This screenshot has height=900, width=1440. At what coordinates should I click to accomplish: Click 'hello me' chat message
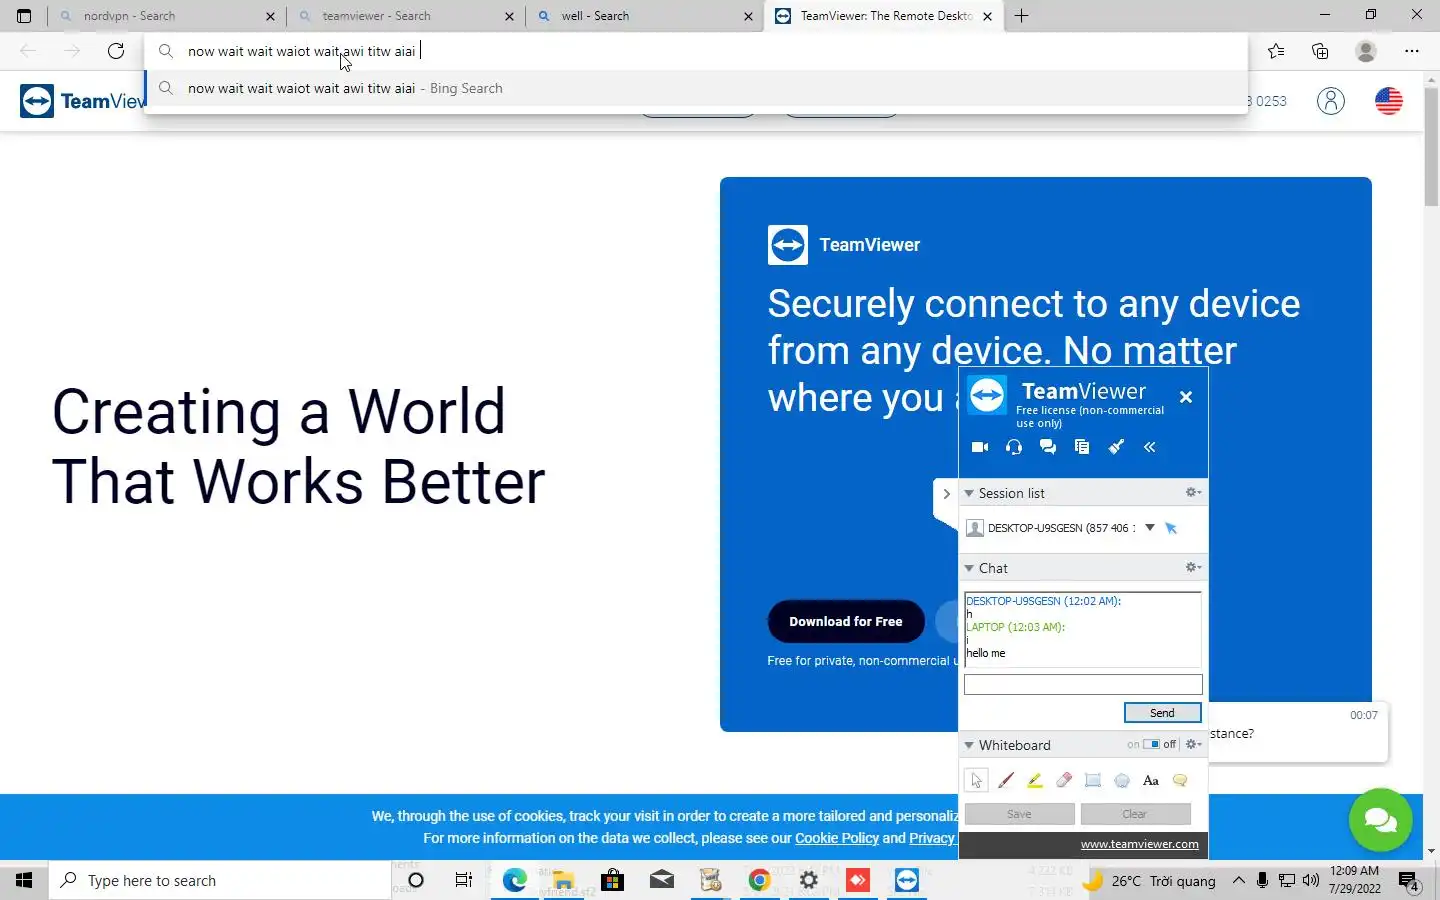(986, 653)
